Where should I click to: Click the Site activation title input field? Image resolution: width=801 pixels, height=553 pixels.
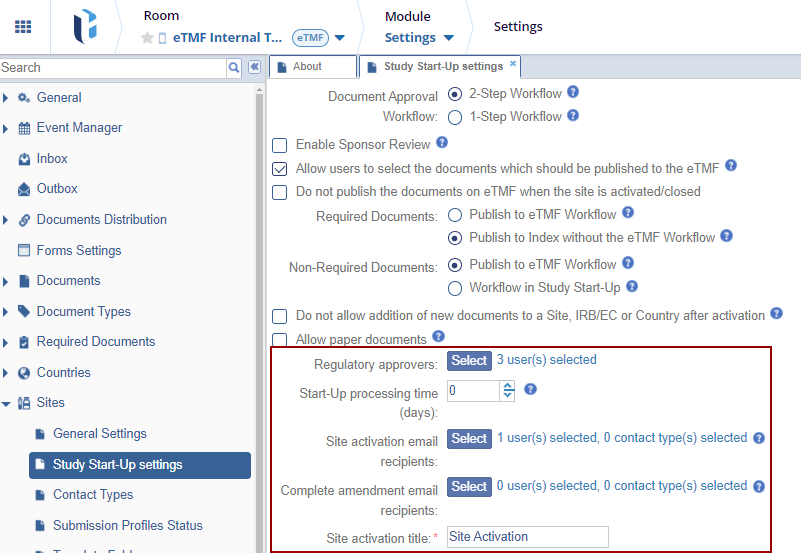click(527, 537)
